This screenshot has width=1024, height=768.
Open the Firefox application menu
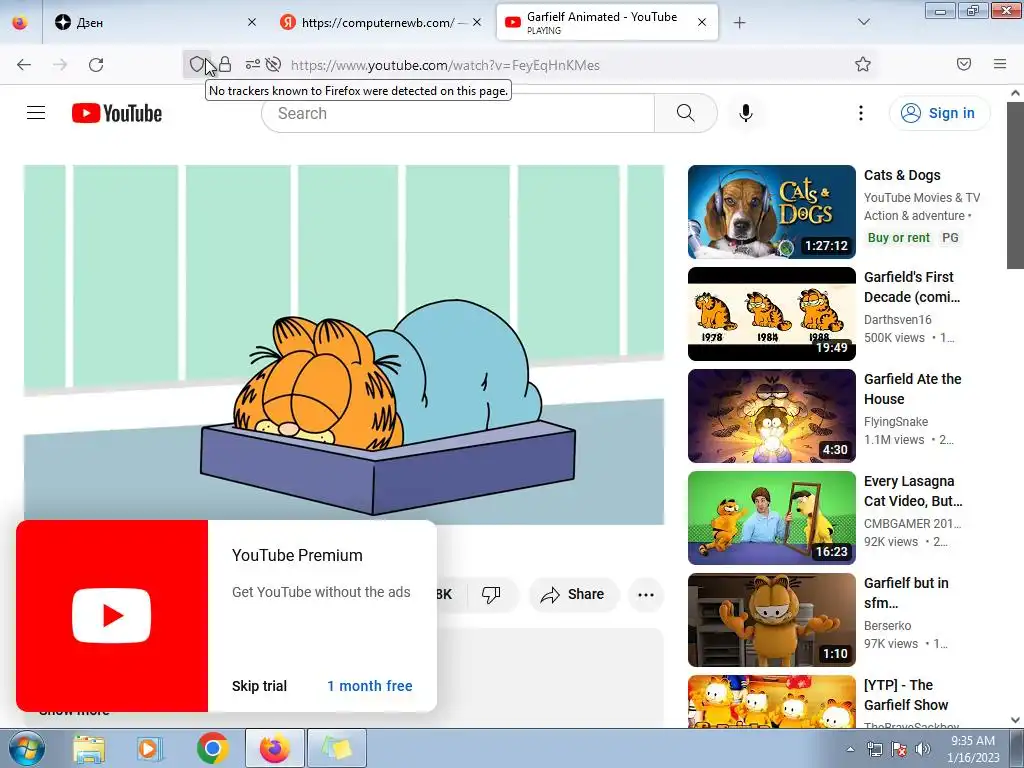[x=1000, y=64]
